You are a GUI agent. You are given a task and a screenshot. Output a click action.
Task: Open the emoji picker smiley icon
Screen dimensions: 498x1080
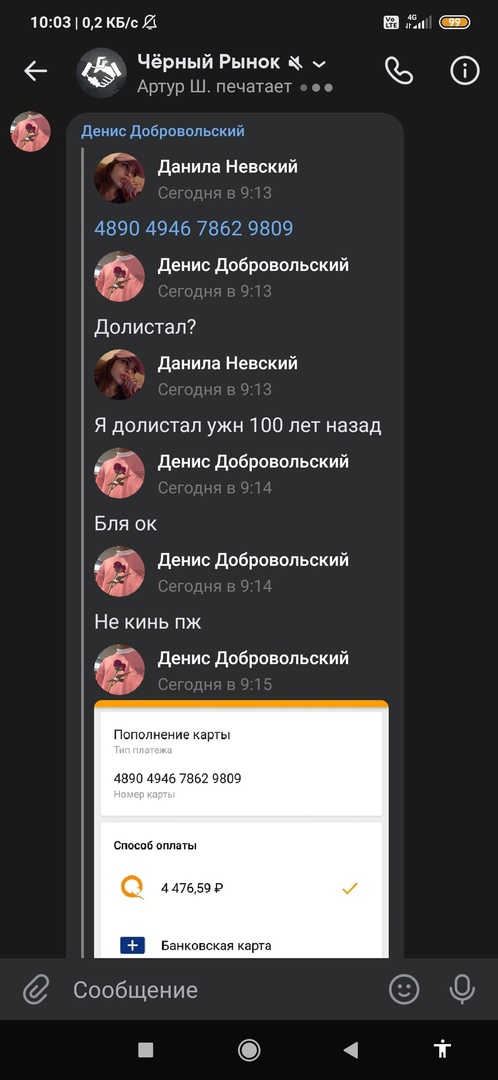pos(404,990)
